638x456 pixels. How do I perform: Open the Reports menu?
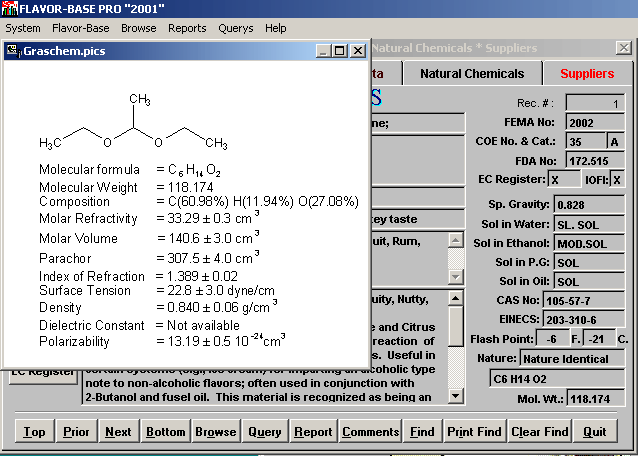tap(187, 28)
